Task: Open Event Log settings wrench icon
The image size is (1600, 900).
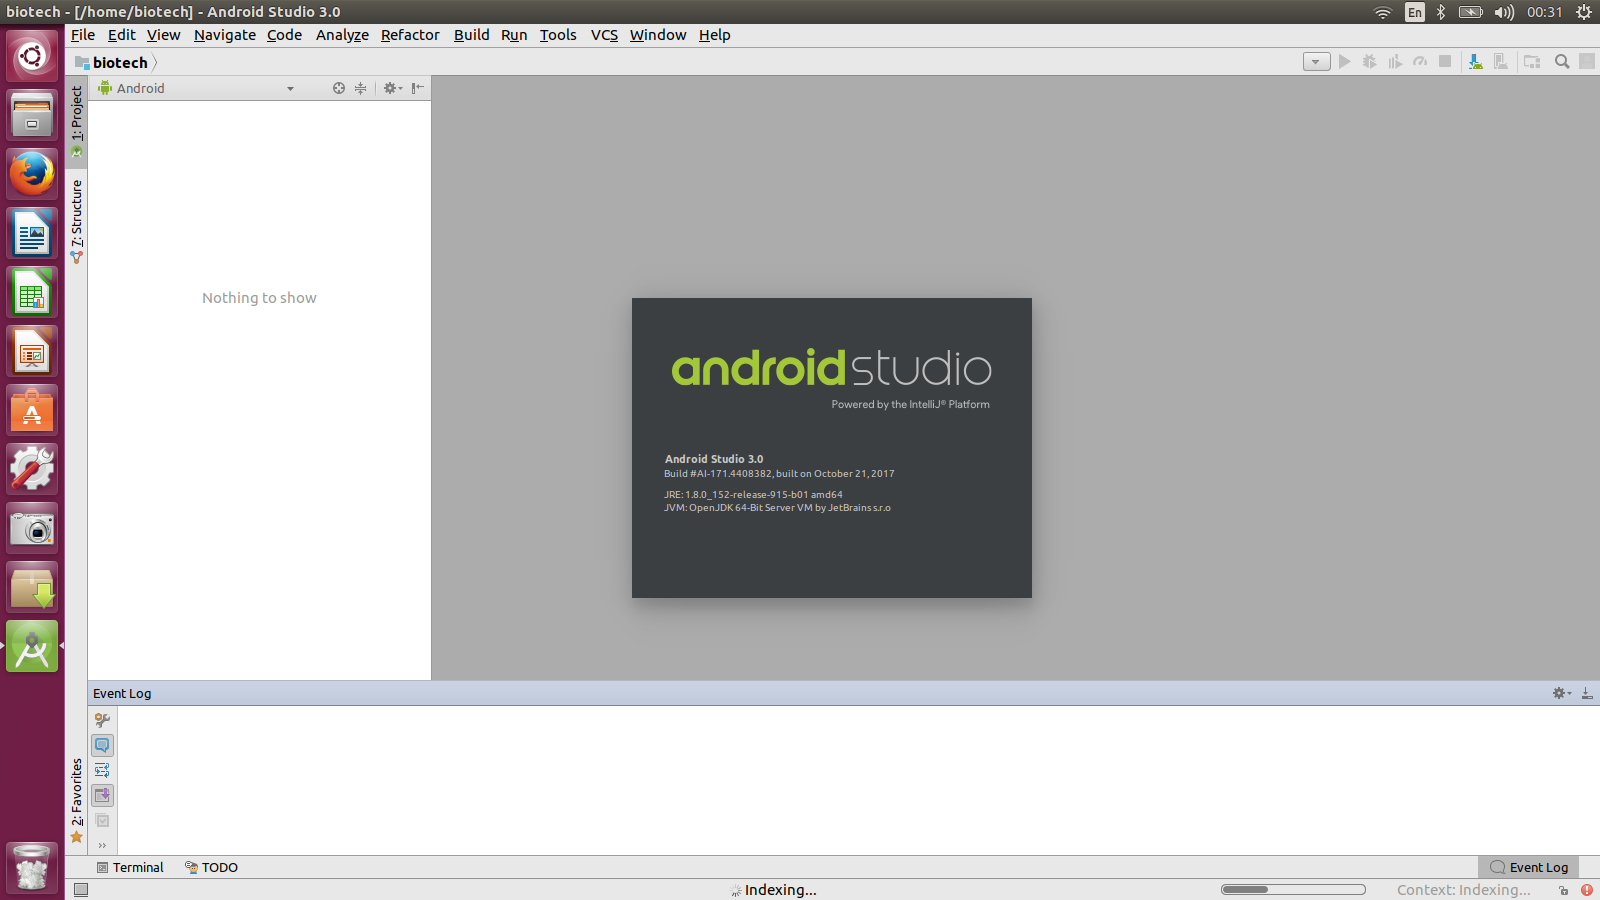Action: [x=102, y=720]
